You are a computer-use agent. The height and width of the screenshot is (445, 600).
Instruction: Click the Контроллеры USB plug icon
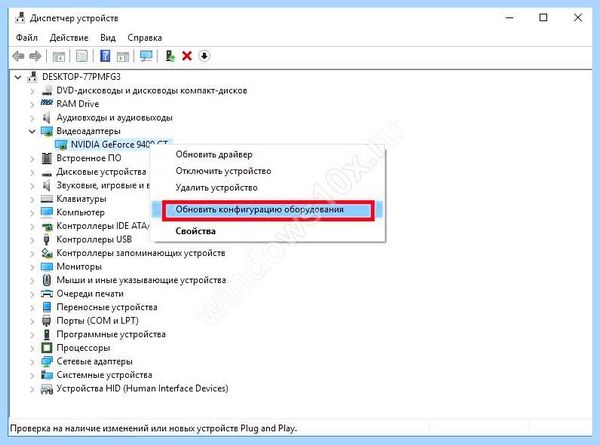pos(47,240)
